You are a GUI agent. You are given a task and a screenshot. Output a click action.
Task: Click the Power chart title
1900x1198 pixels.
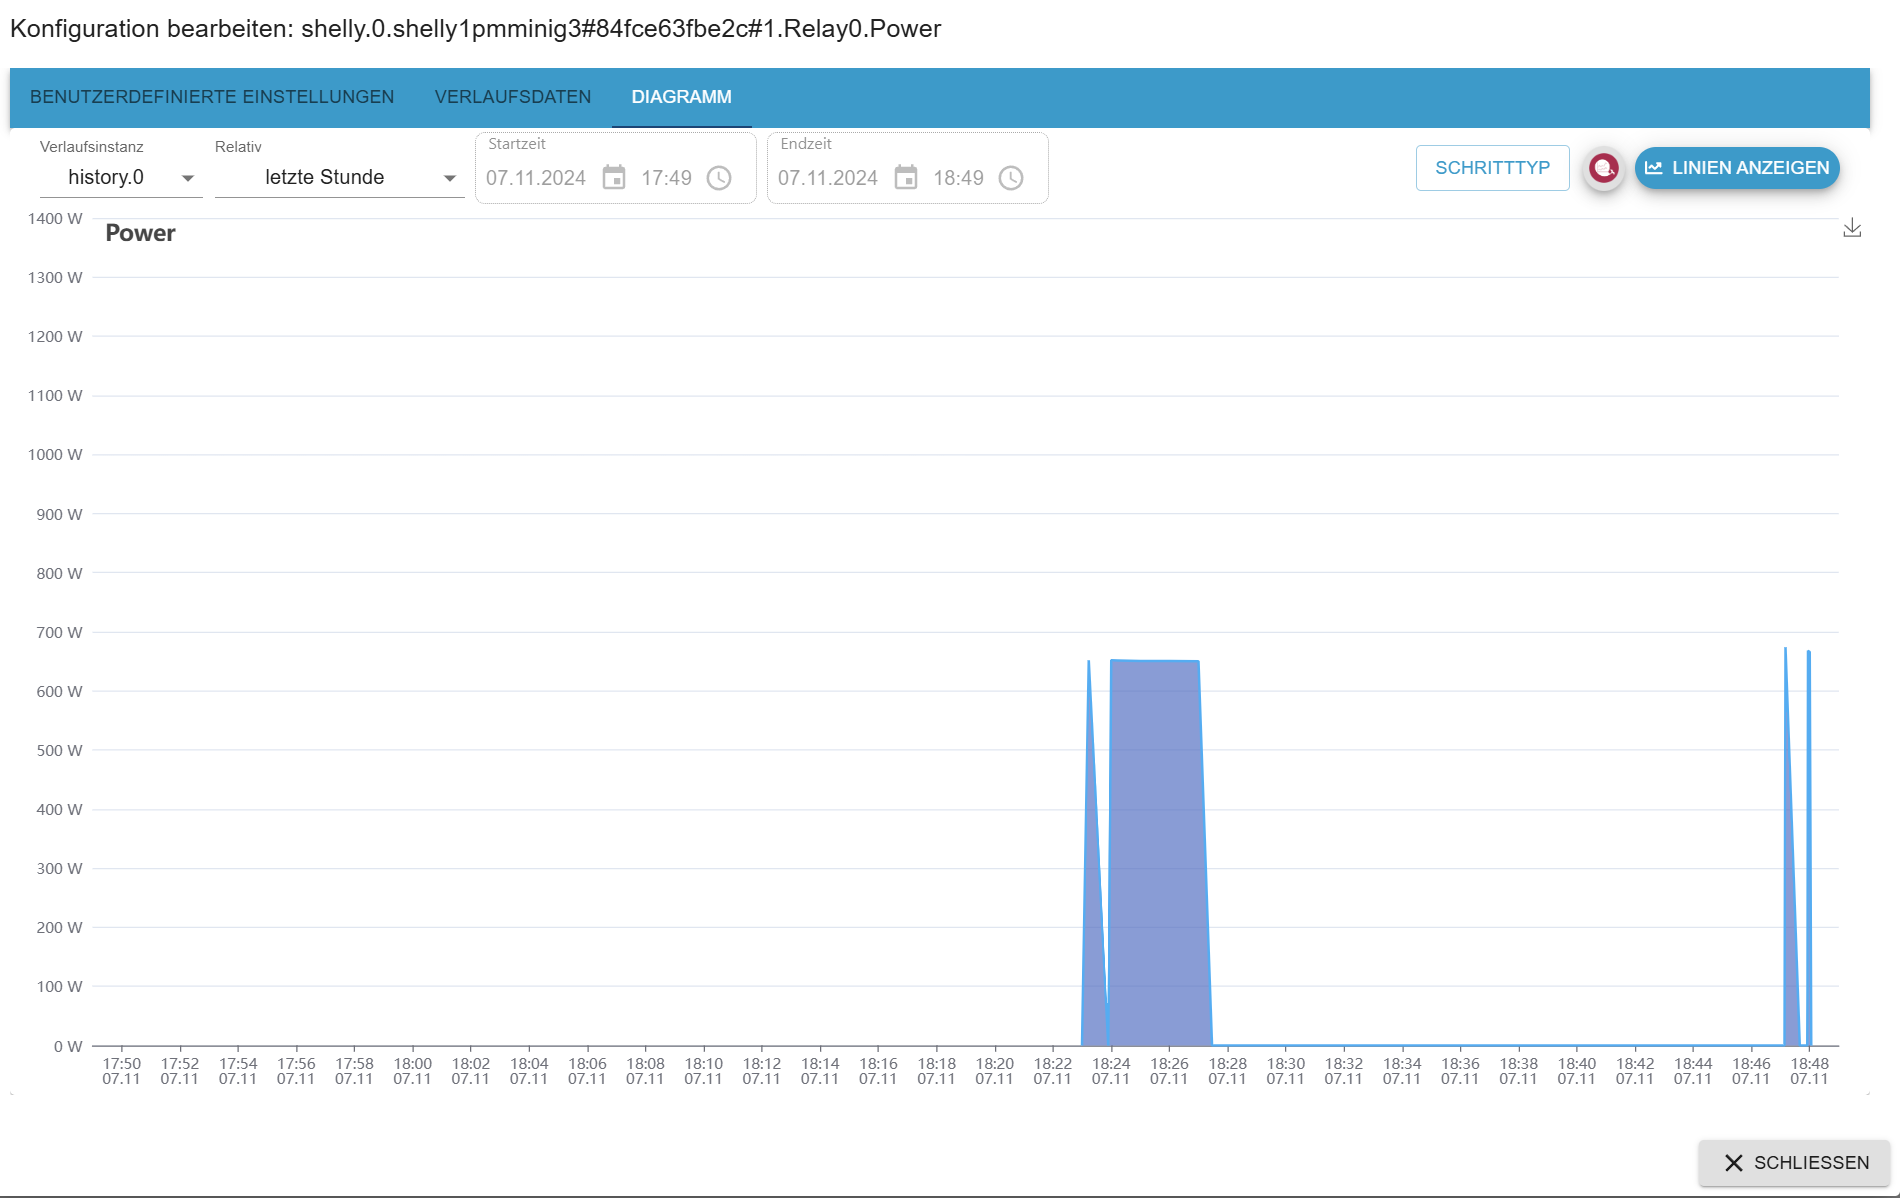coord(140,233)
